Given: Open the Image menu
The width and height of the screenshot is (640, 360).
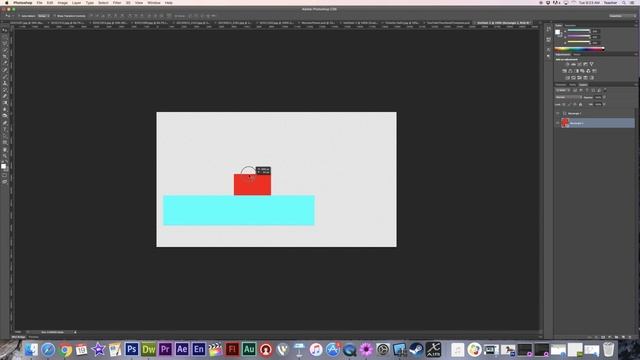Looking at the screenshot, I should (62, 3).
